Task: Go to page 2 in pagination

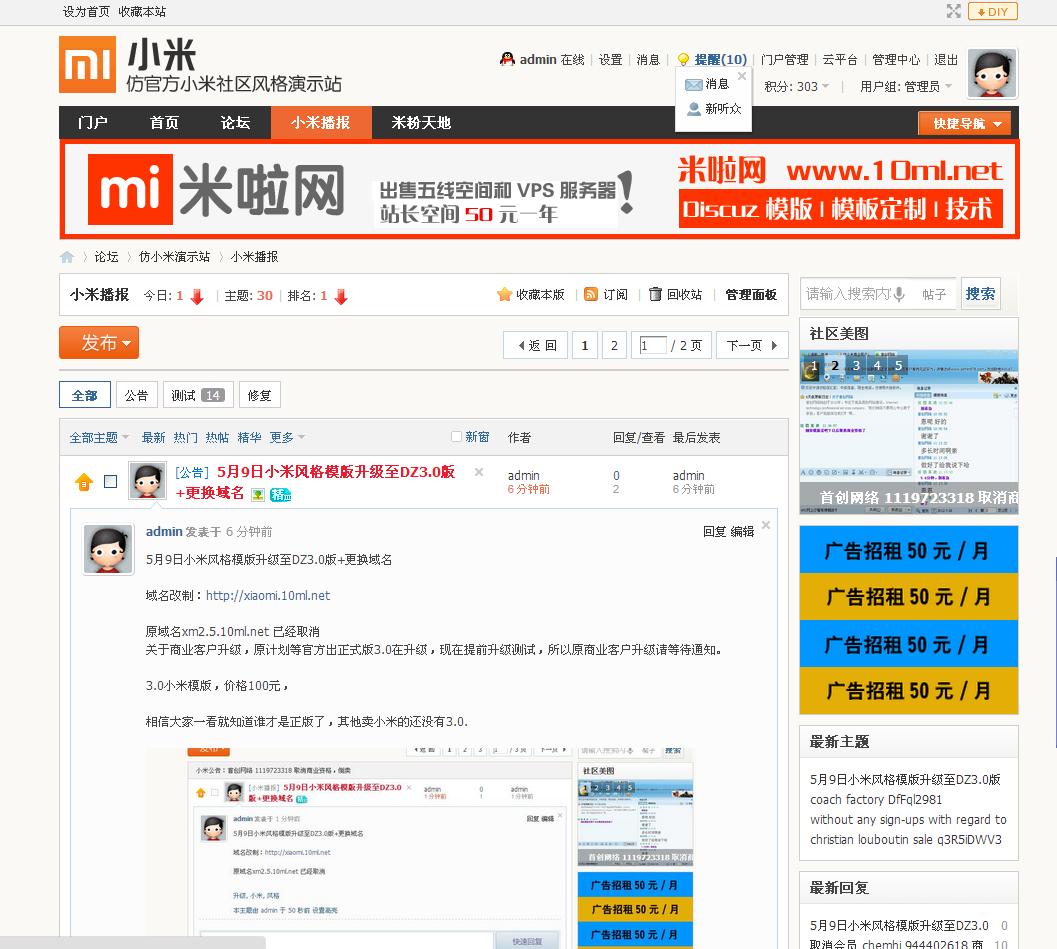Action: 614,346
